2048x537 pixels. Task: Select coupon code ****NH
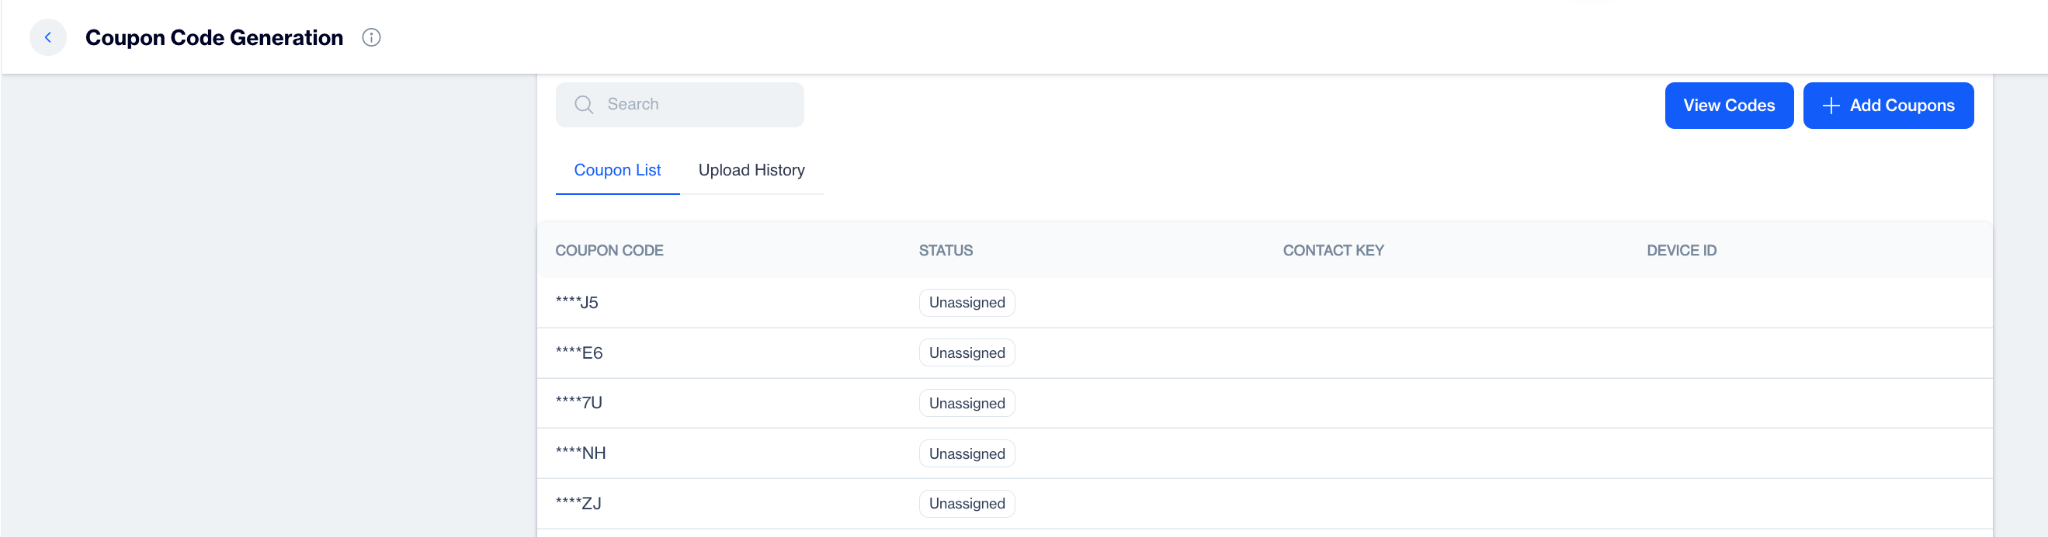coord(581,453)
